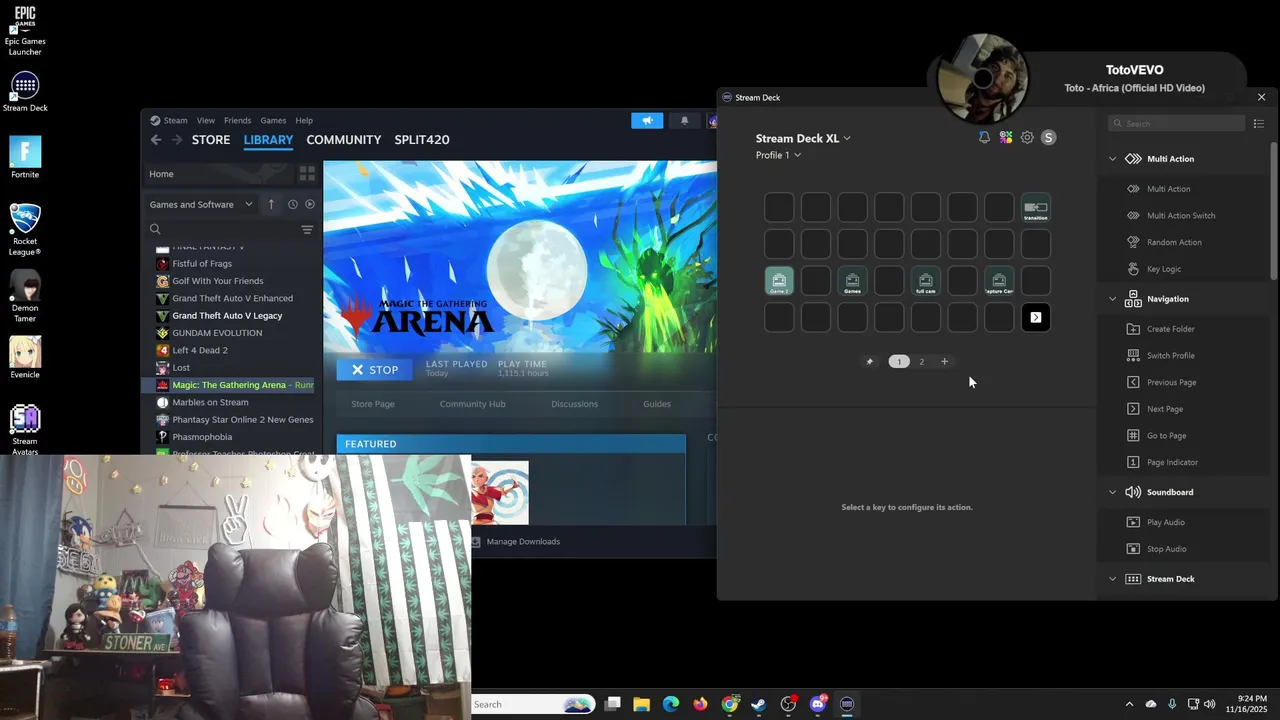Pin the Stream Deck page bar
Viewport: 1280px width, 720px height.
coord(869,362)
